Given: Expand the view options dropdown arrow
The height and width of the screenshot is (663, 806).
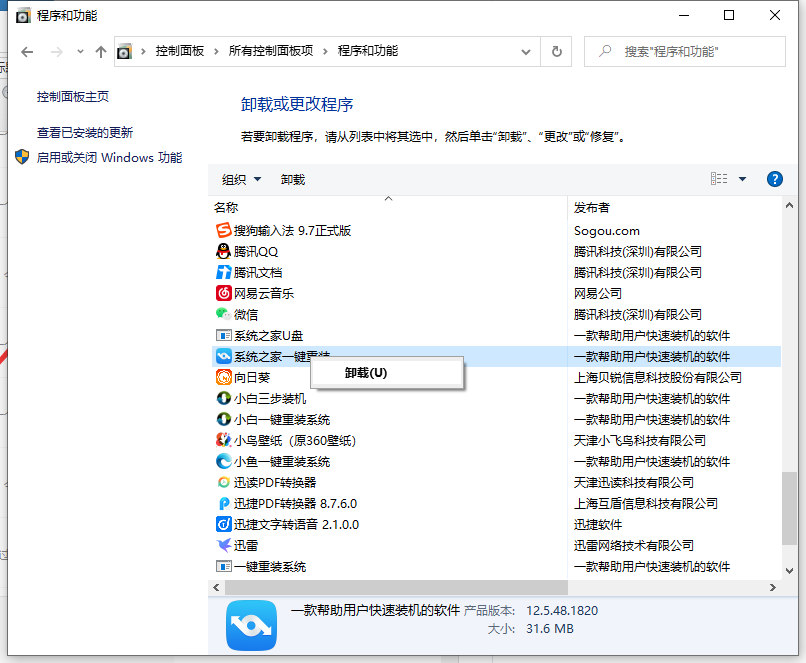Looking at the screenshot, I should tap(742, 180).
